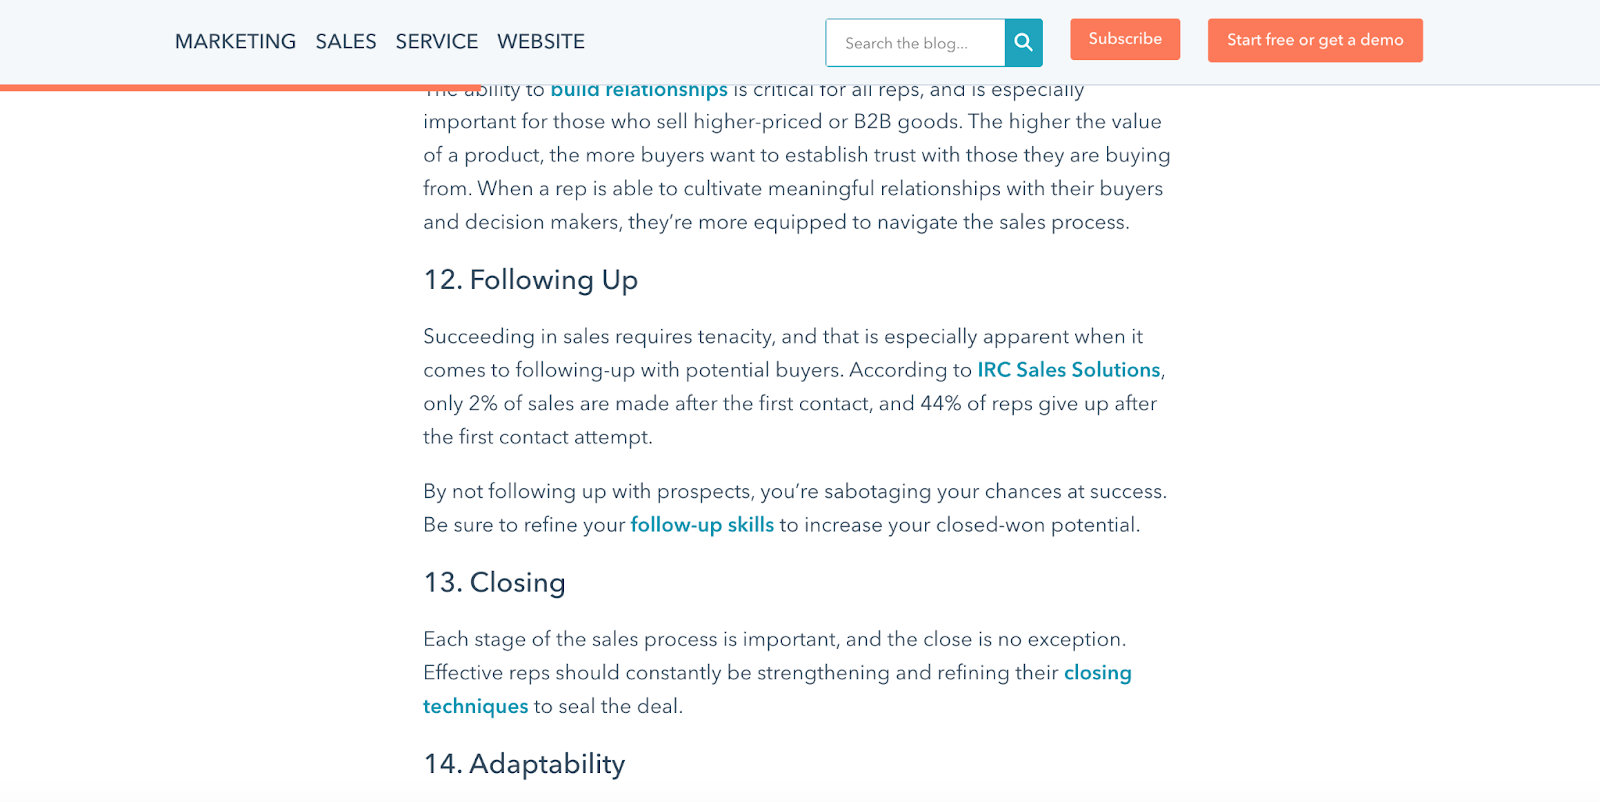This screenshot has width=1600, height=802.
Task: Focus the 'Search the blog...' field
Action: tap(915, 43)
